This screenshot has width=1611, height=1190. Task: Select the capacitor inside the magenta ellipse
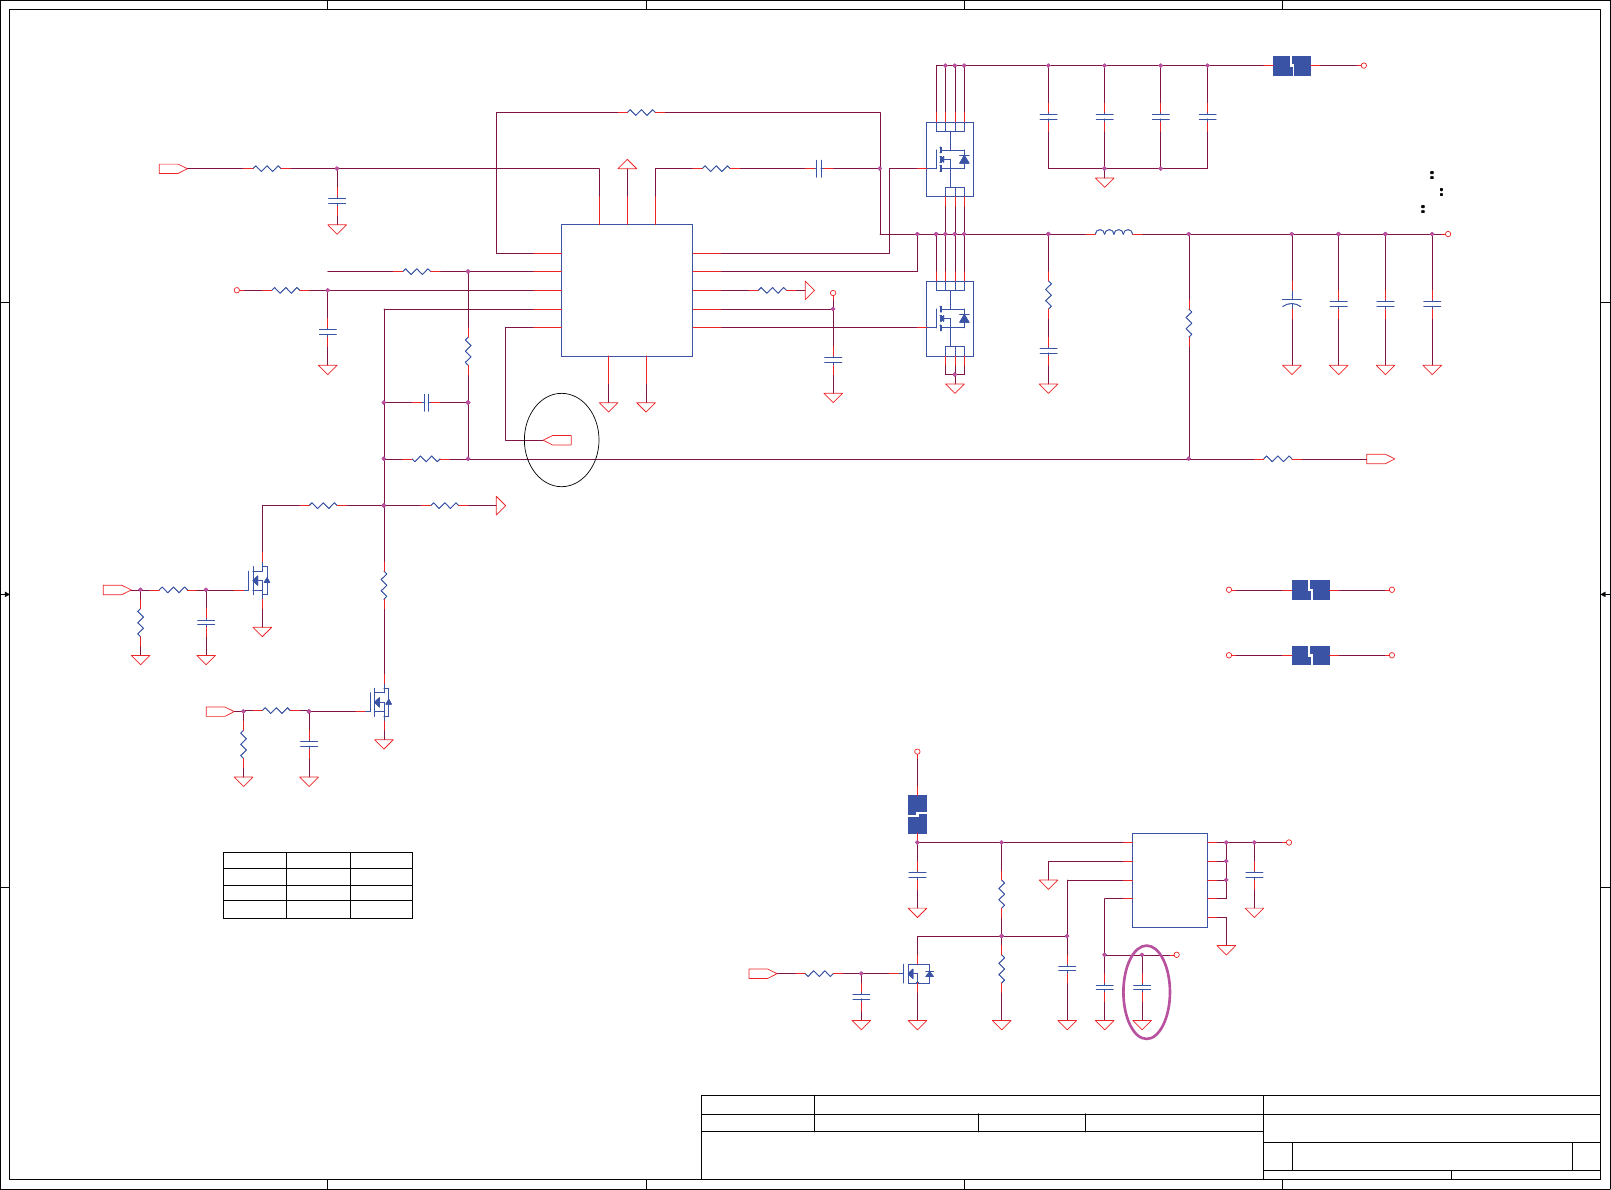[1142, 987]
